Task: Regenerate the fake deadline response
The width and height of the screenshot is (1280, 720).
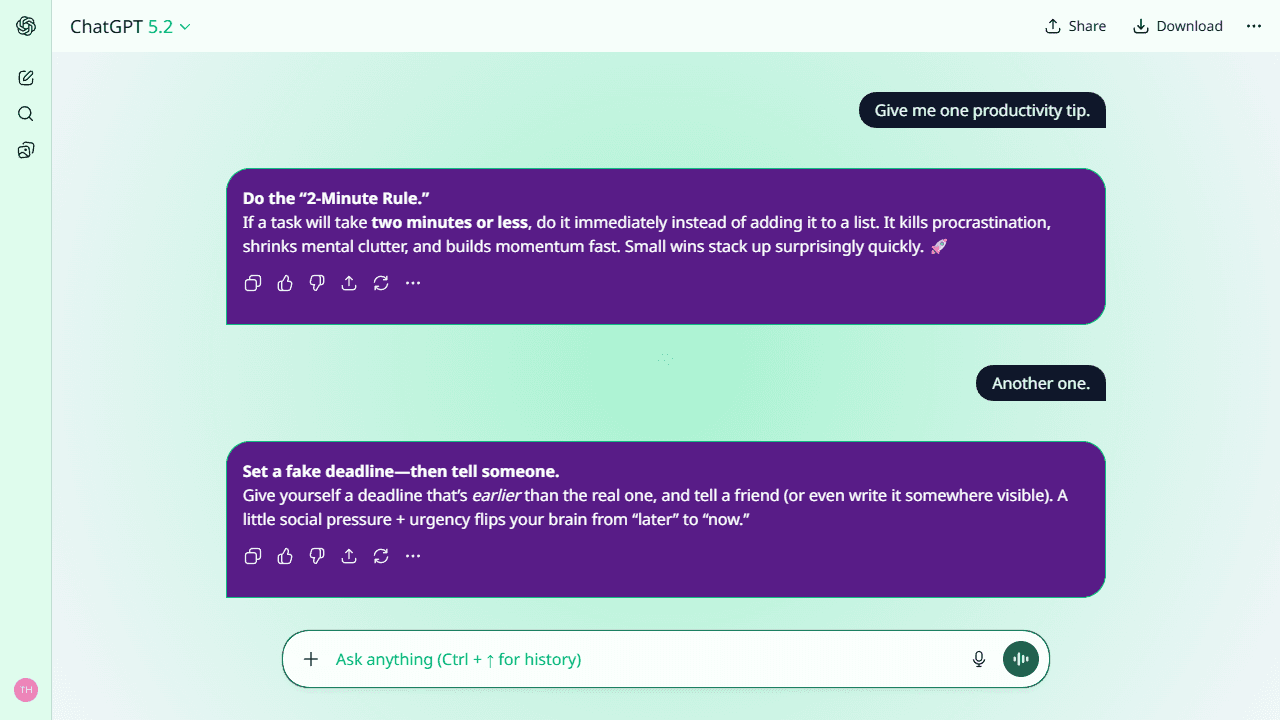Action: [x=380, y=556]
